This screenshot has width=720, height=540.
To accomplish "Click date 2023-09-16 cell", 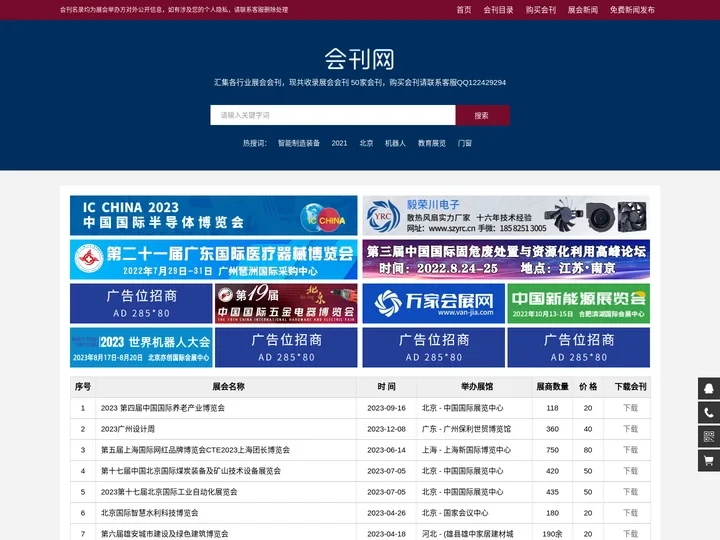I will click(x=386, y=408).
